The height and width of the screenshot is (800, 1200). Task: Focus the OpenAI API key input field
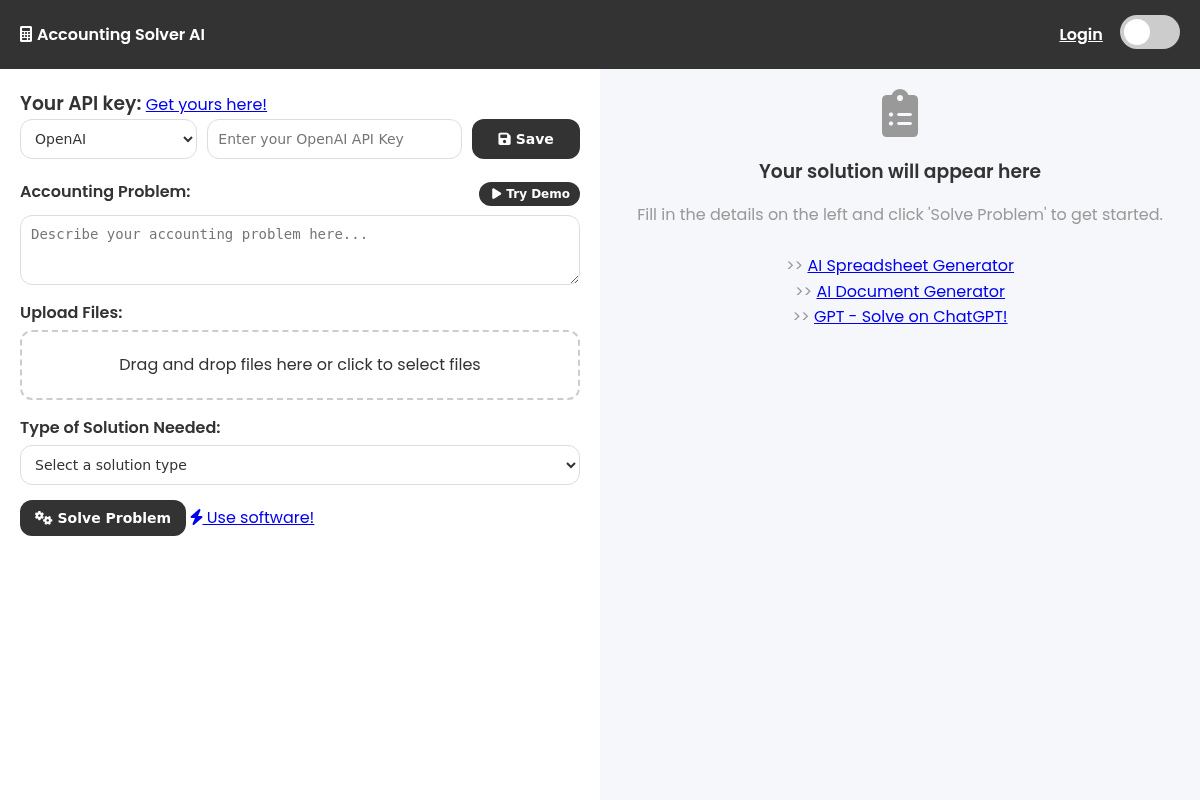(334, 139)
